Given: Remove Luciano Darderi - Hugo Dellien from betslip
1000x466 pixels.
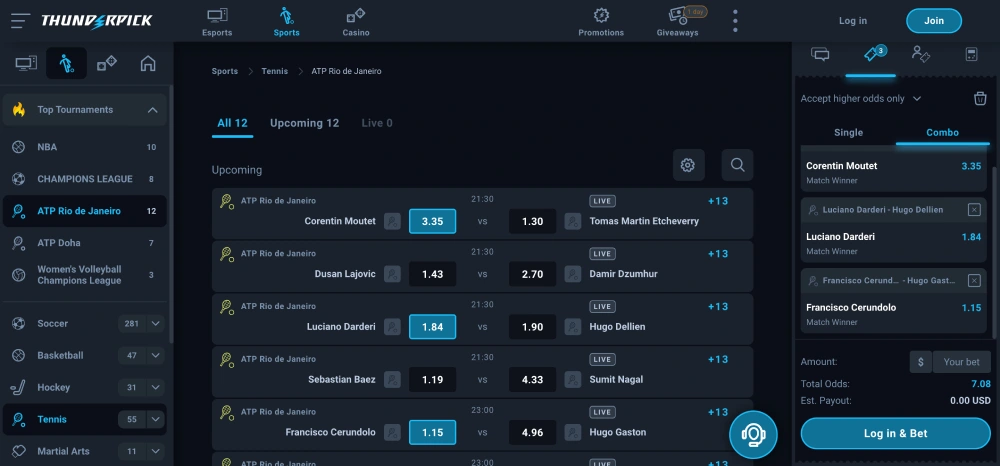Looking at the screenshot, I should [x=974, y=210].
